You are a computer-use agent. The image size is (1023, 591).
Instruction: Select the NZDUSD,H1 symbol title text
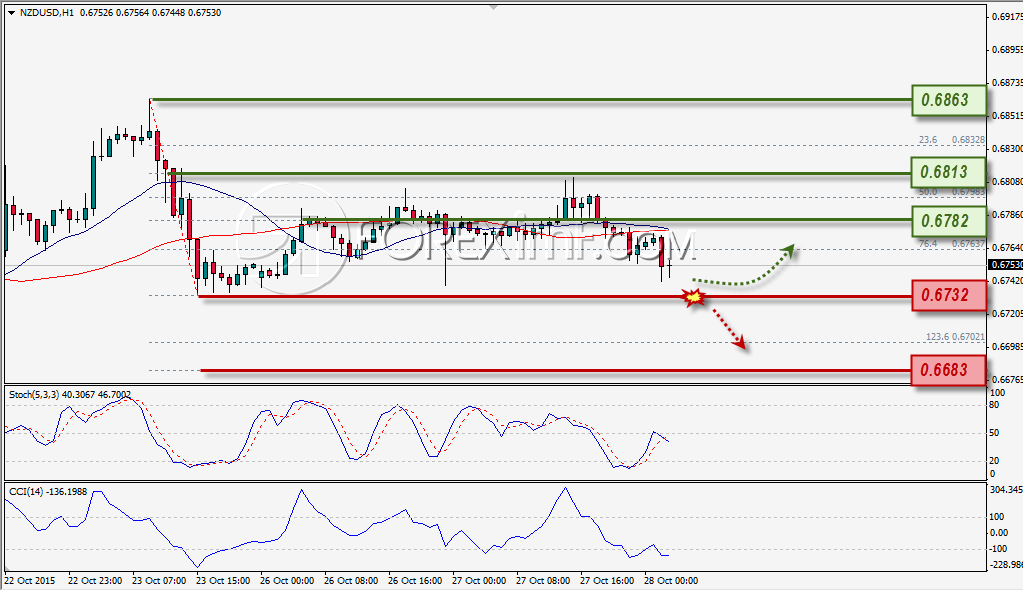[x=47, y=12]
